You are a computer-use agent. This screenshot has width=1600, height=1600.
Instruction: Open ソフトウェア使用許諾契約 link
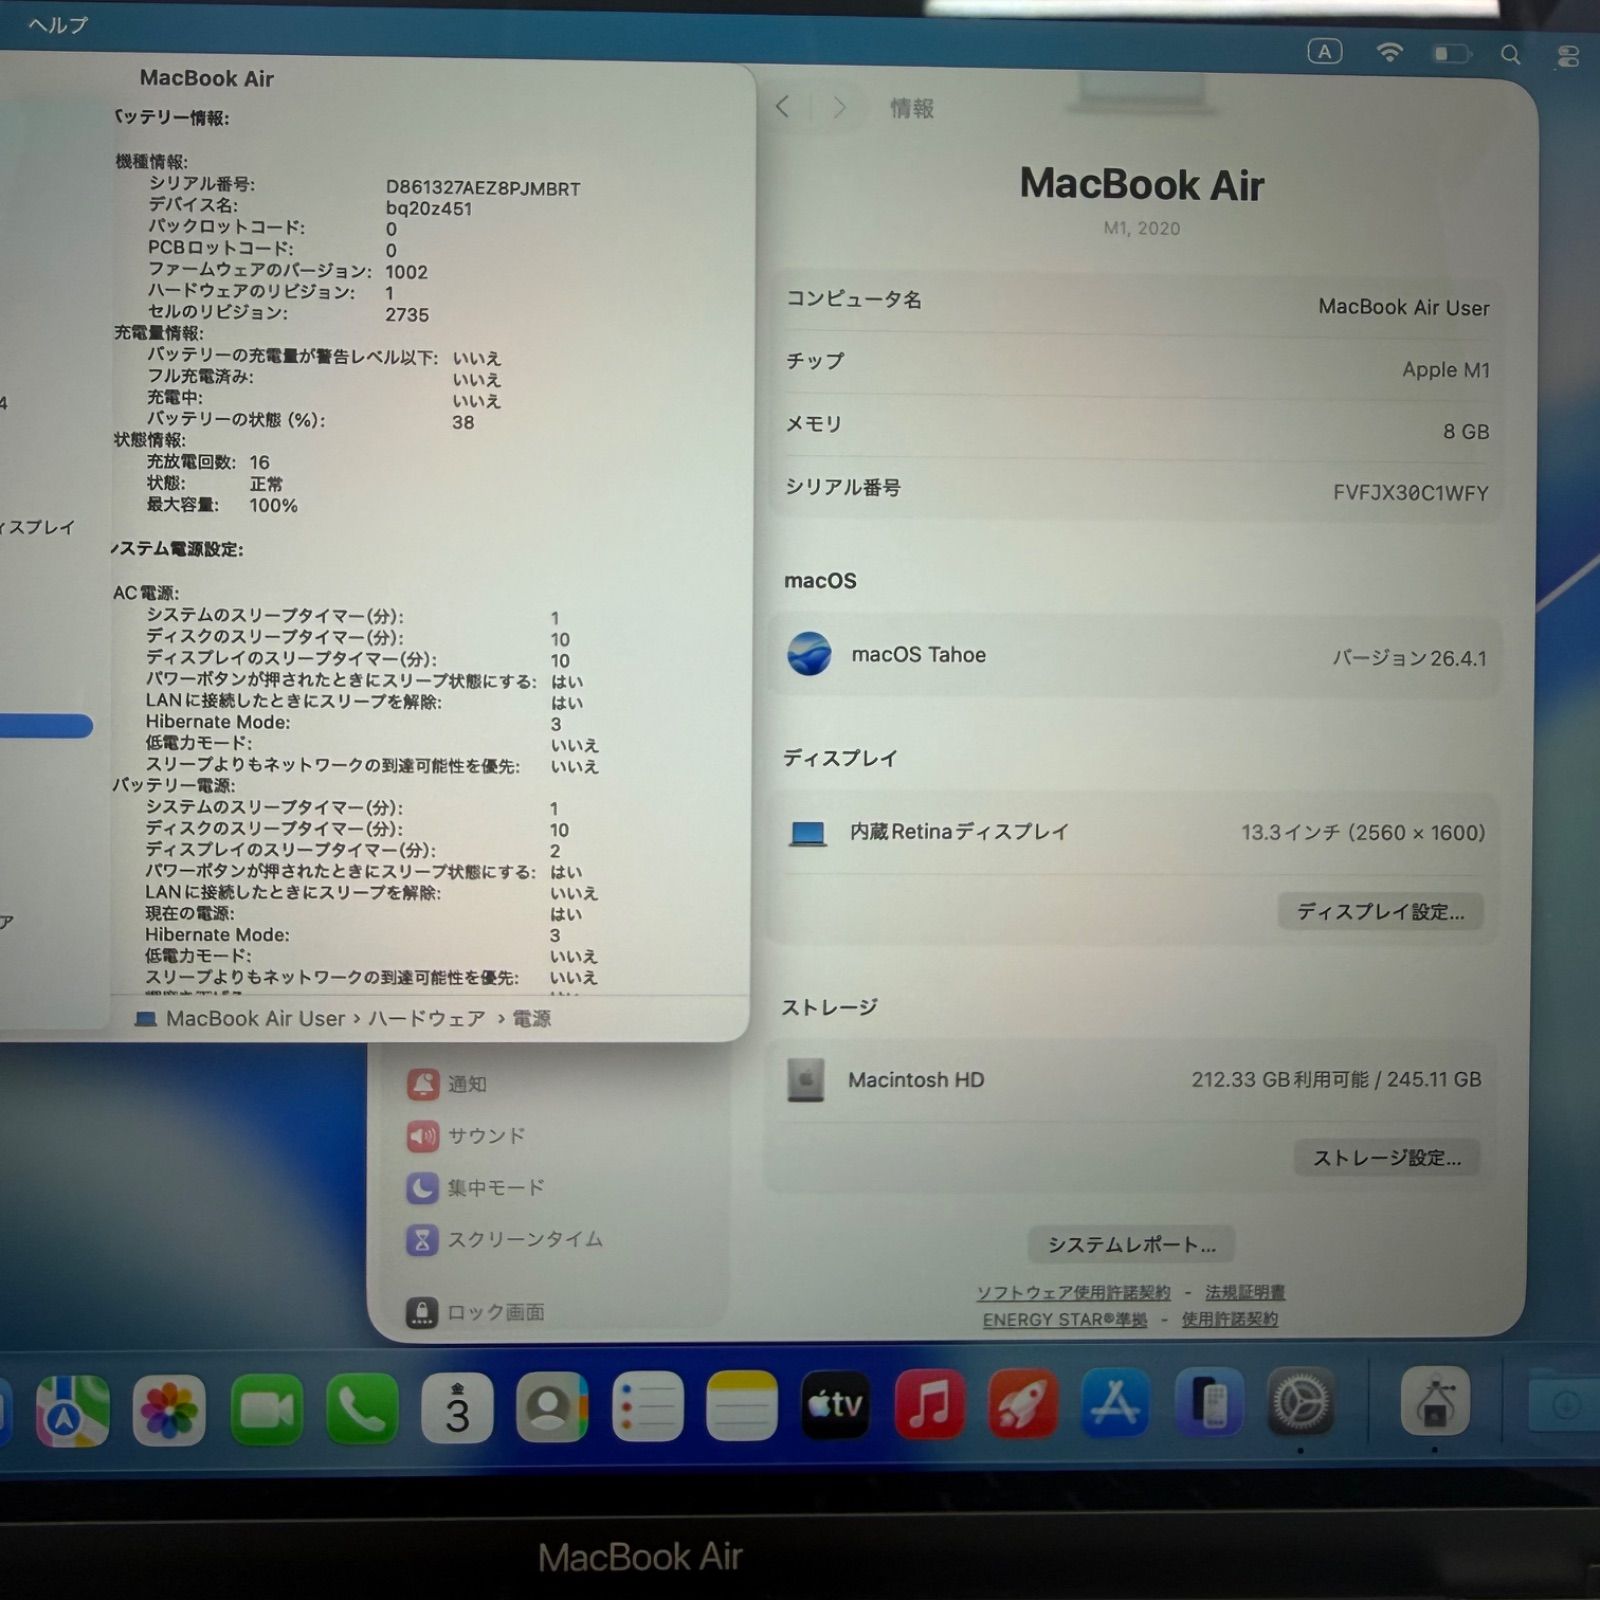tap(1073, 1292)
